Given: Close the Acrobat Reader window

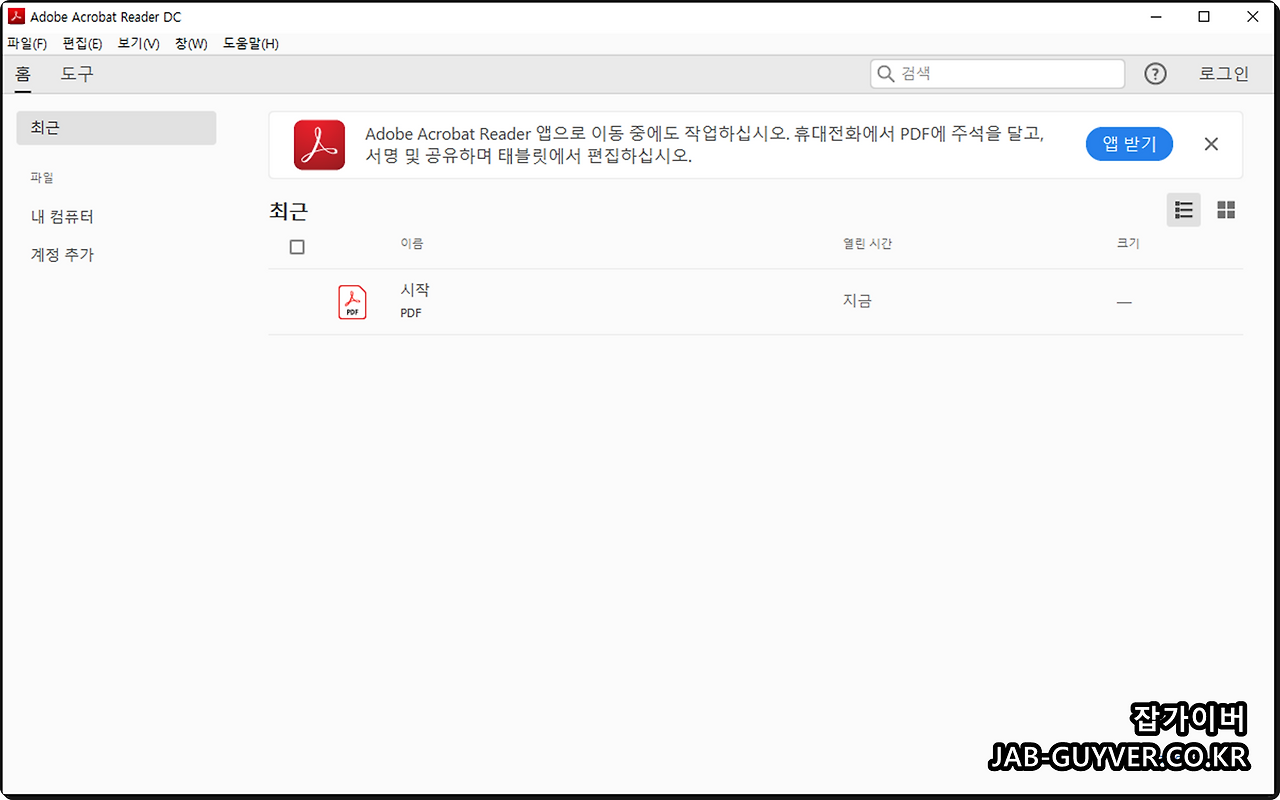Looking at the screenshot, I should (1253, 17).
